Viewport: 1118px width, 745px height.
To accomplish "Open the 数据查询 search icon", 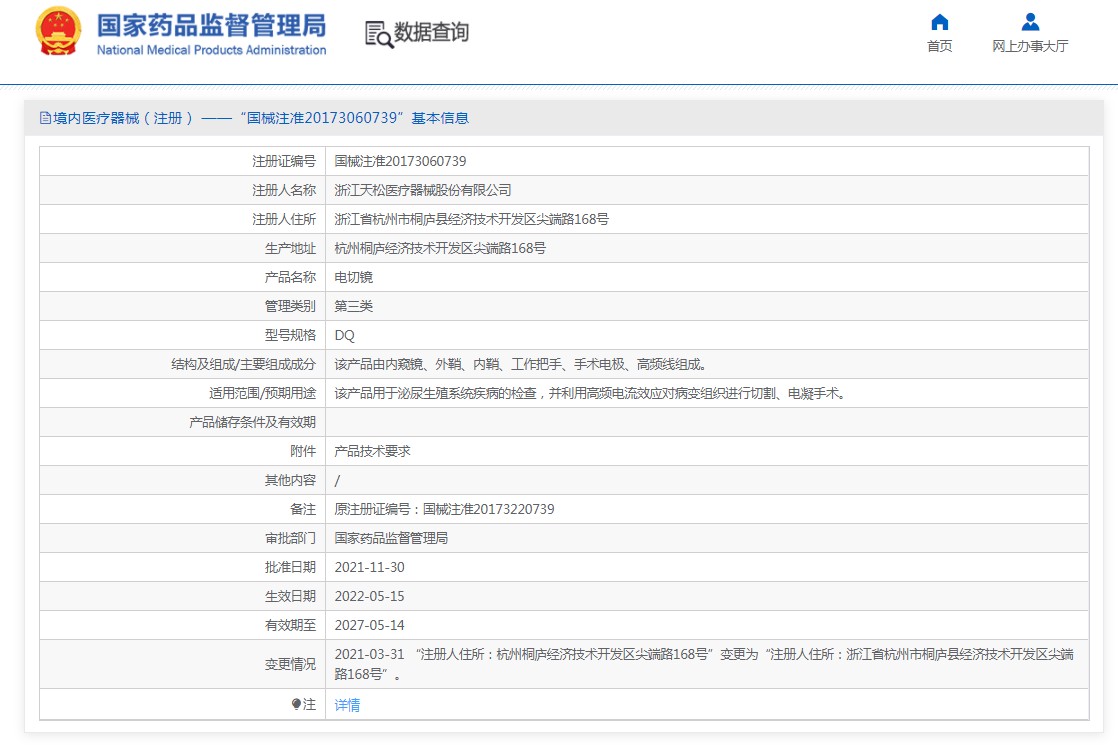I will [379, 34].
